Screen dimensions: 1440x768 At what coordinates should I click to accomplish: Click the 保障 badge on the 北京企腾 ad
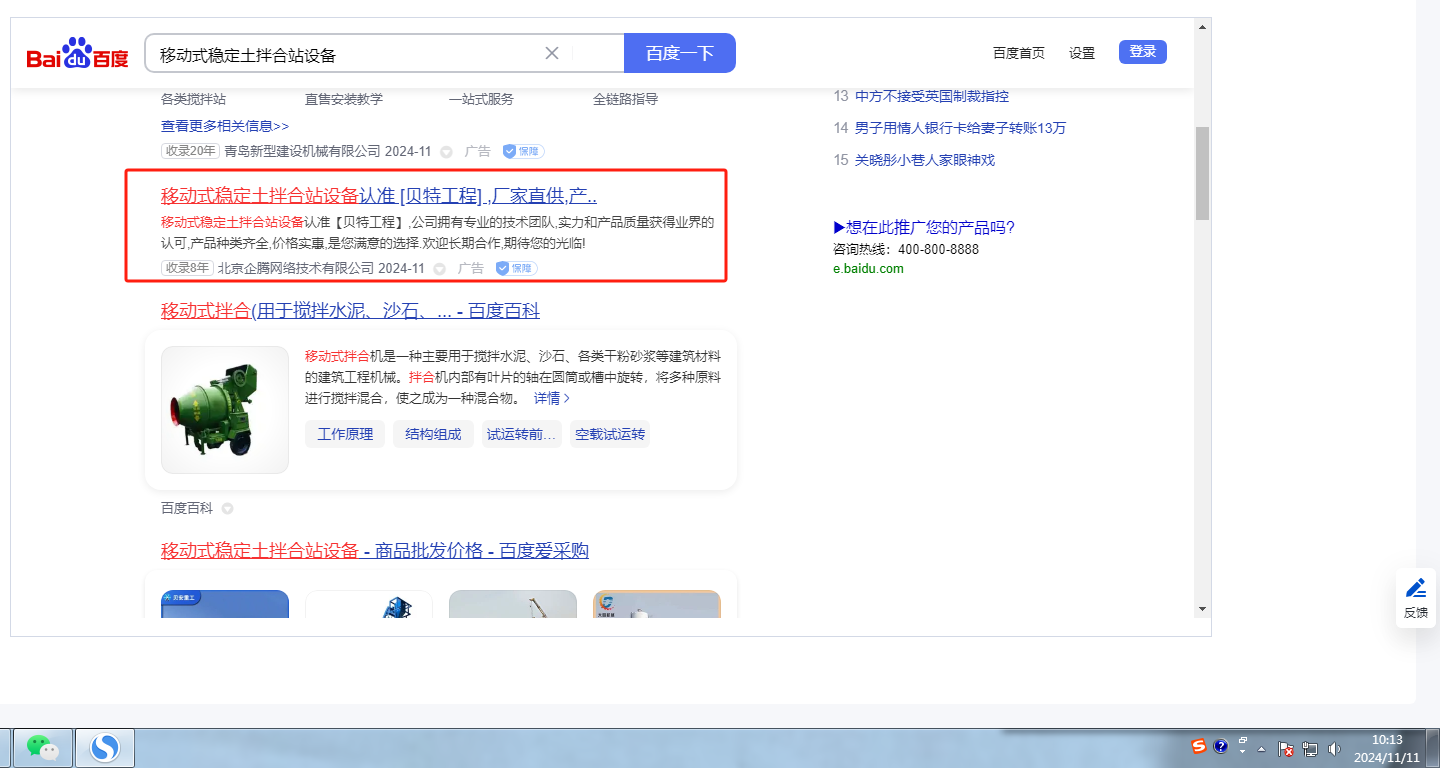pos(516,268)
